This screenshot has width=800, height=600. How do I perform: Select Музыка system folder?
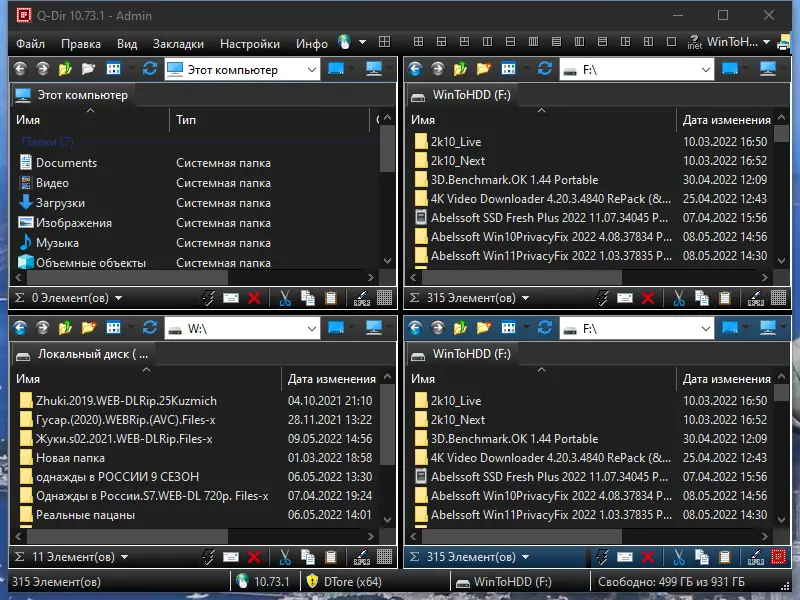57,243
